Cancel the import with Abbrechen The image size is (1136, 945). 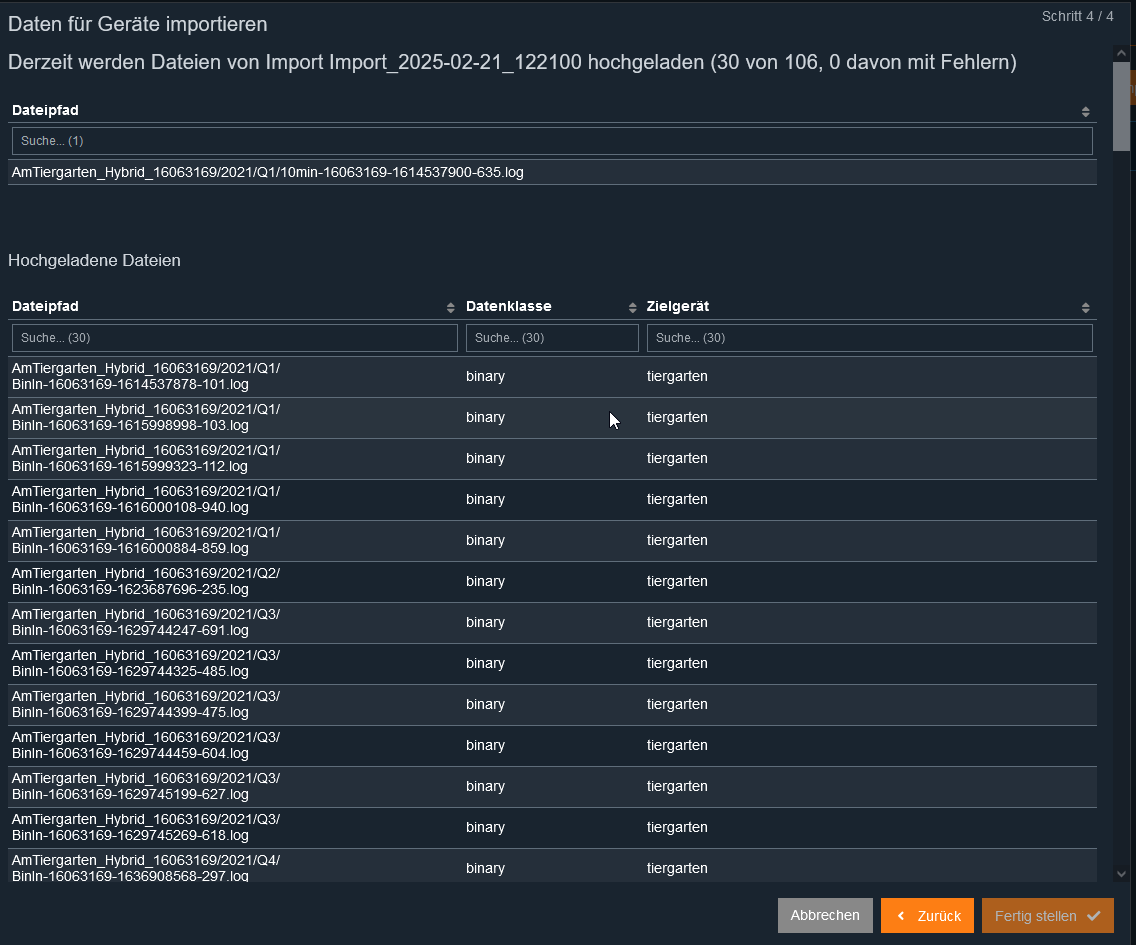(825, 916)
